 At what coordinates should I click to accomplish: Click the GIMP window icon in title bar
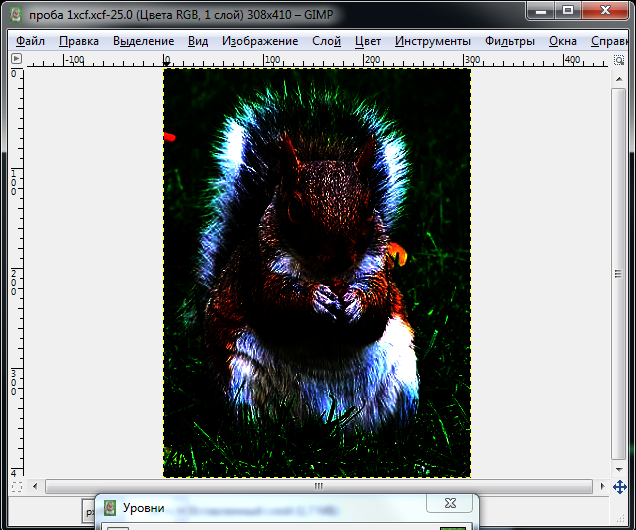pos(16,15)
